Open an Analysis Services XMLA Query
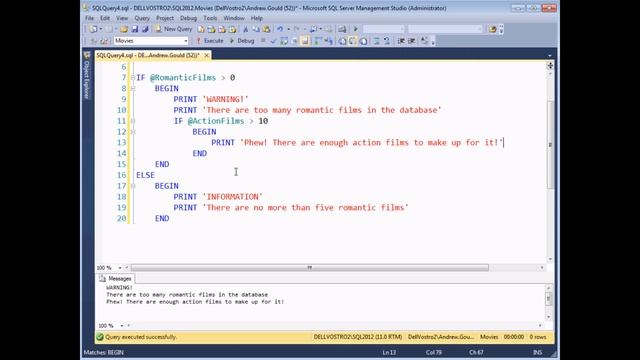This screenshot has width=640, height=360. click(233, 29)
